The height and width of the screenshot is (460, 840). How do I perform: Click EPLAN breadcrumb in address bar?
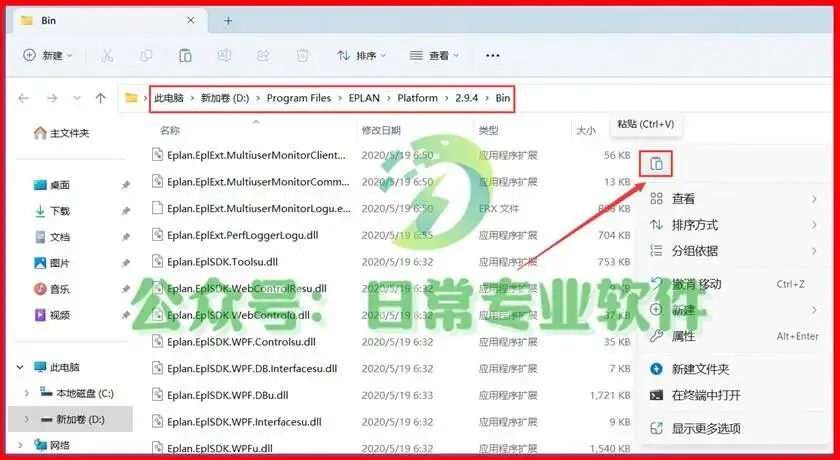pos(364,98)
